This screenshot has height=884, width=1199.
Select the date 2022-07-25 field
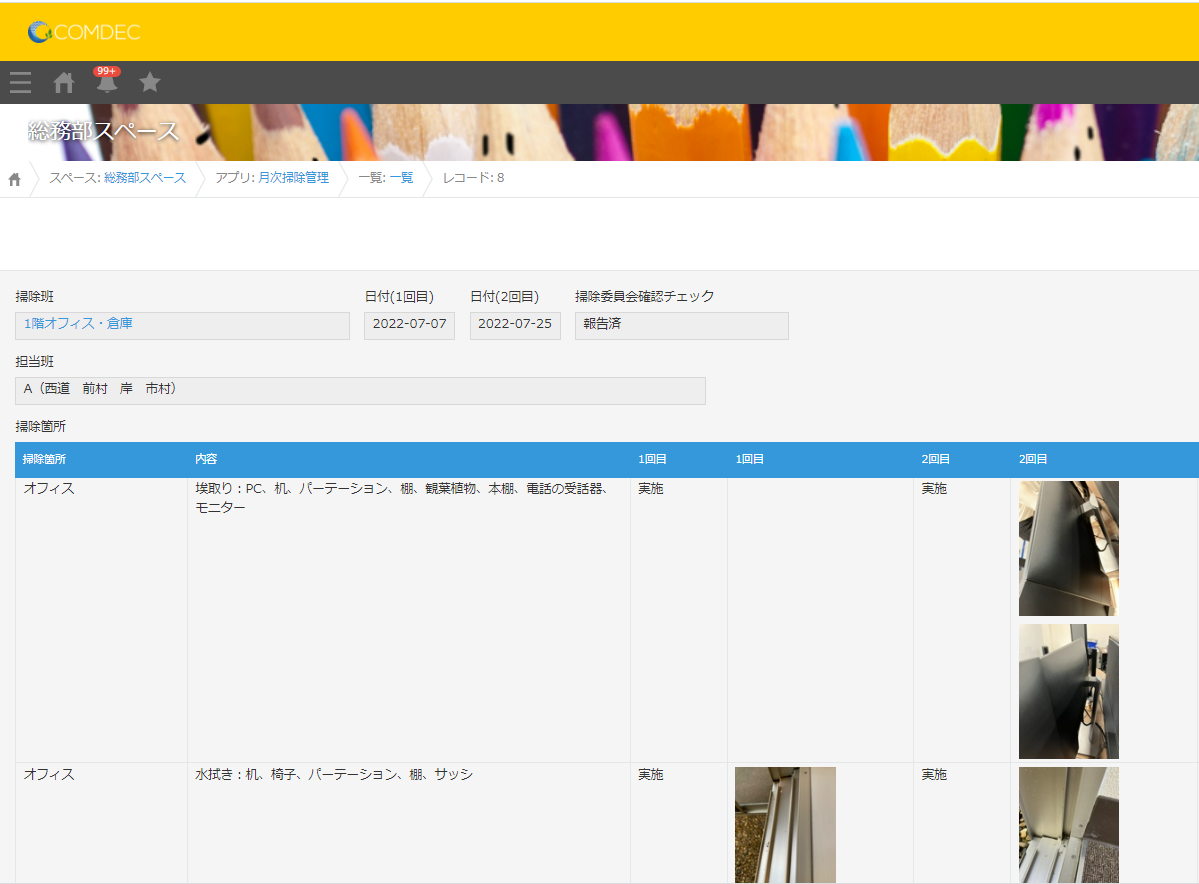tap(515, 325)
